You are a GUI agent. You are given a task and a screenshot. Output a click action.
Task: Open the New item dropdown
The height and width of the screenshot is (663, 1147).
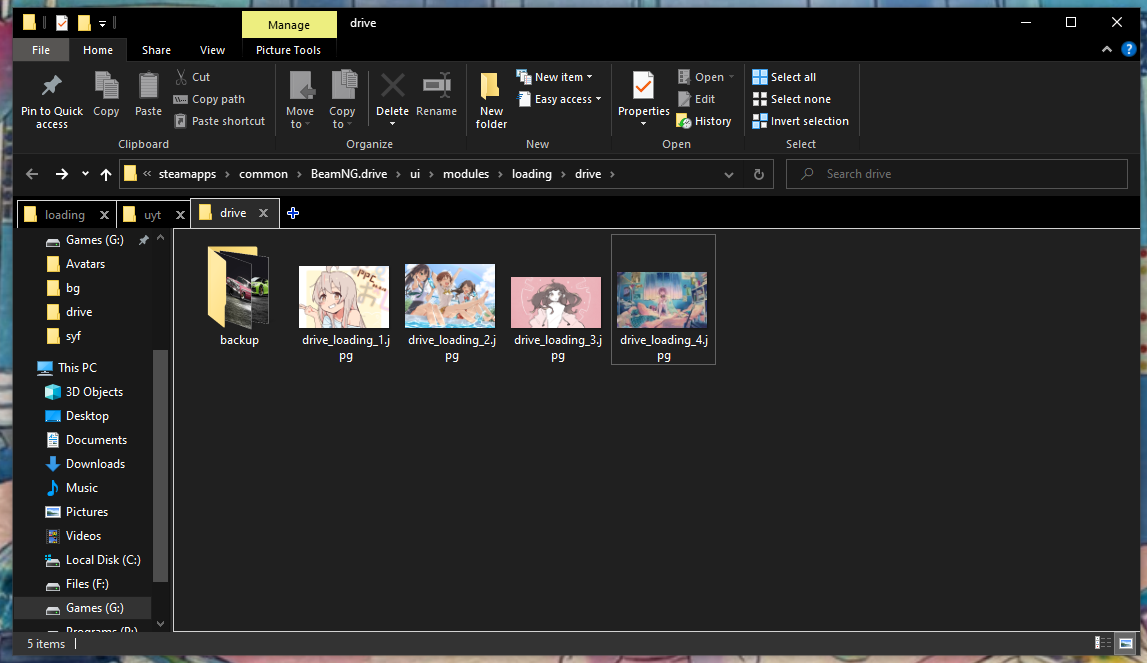click(x=554, y=77)
